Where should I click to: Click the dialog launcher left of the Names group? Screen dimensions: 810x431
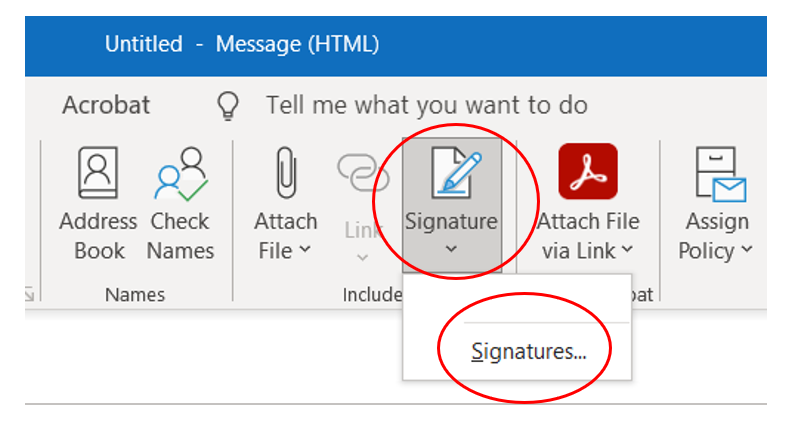pyautogui.click(x=31, y=294)
